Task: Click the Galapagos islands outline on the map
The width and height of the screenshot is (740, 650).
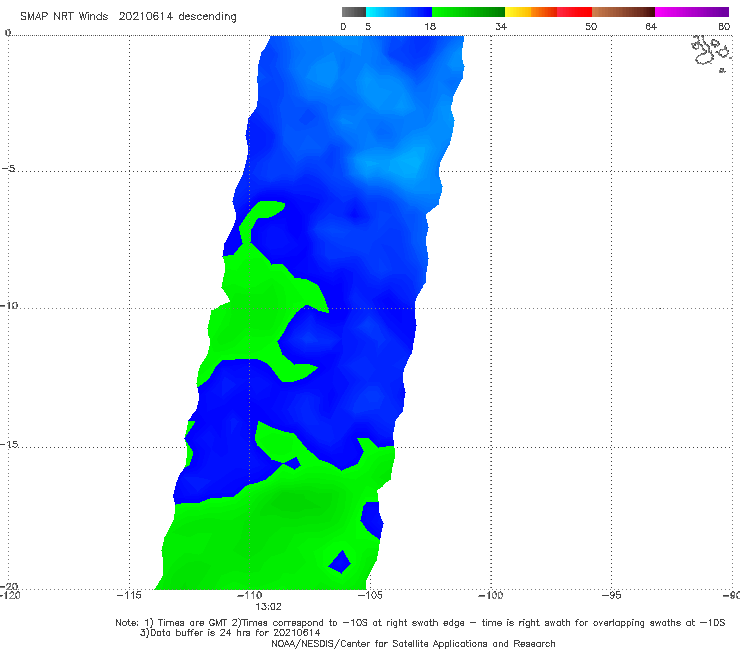Action: [x=712, y=52]
